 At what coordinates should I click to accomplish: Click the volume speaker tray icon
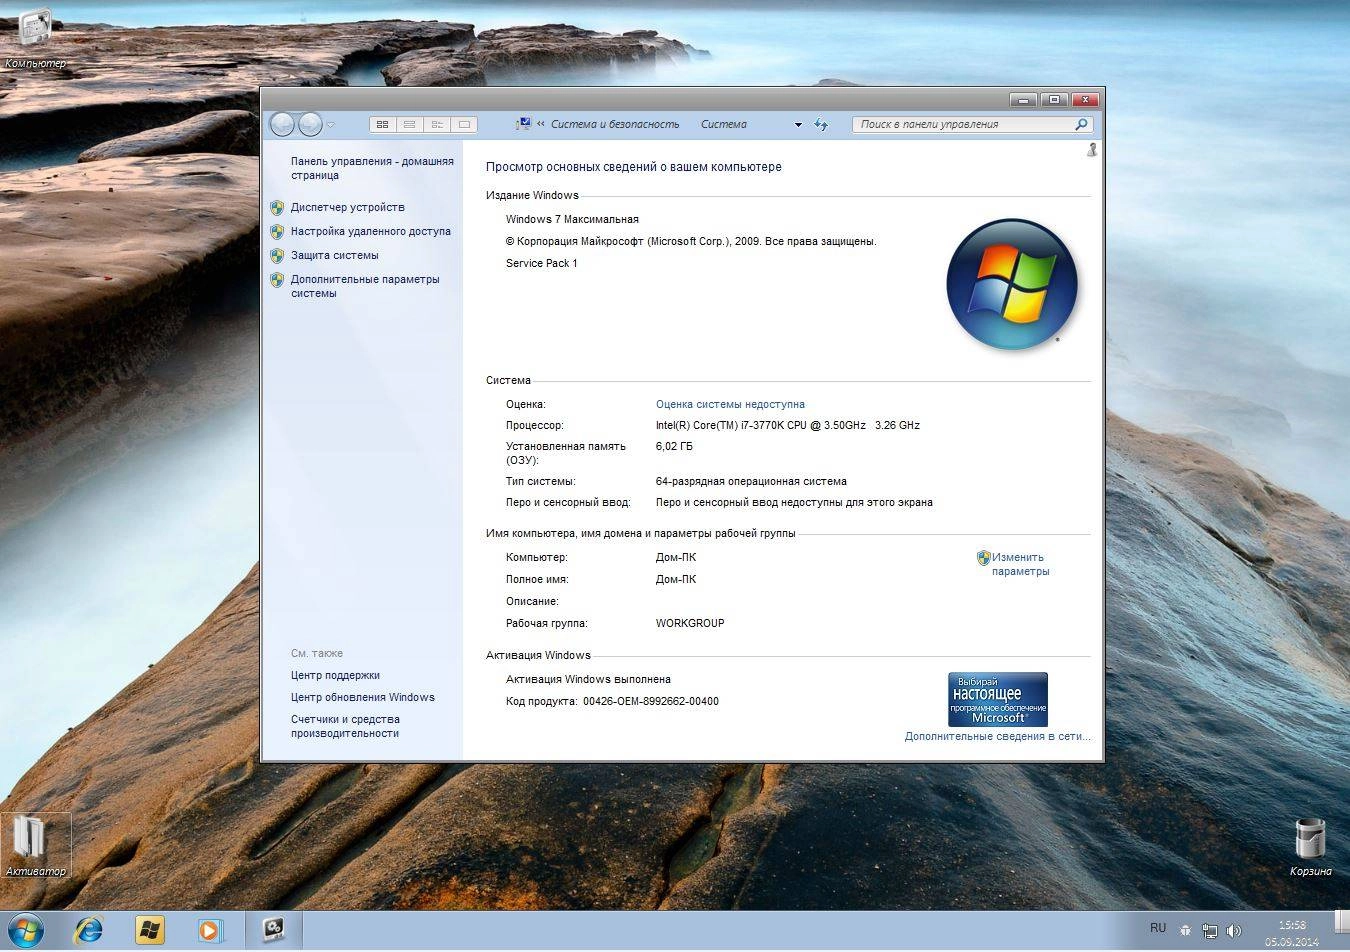click(x=1234, y=931)
